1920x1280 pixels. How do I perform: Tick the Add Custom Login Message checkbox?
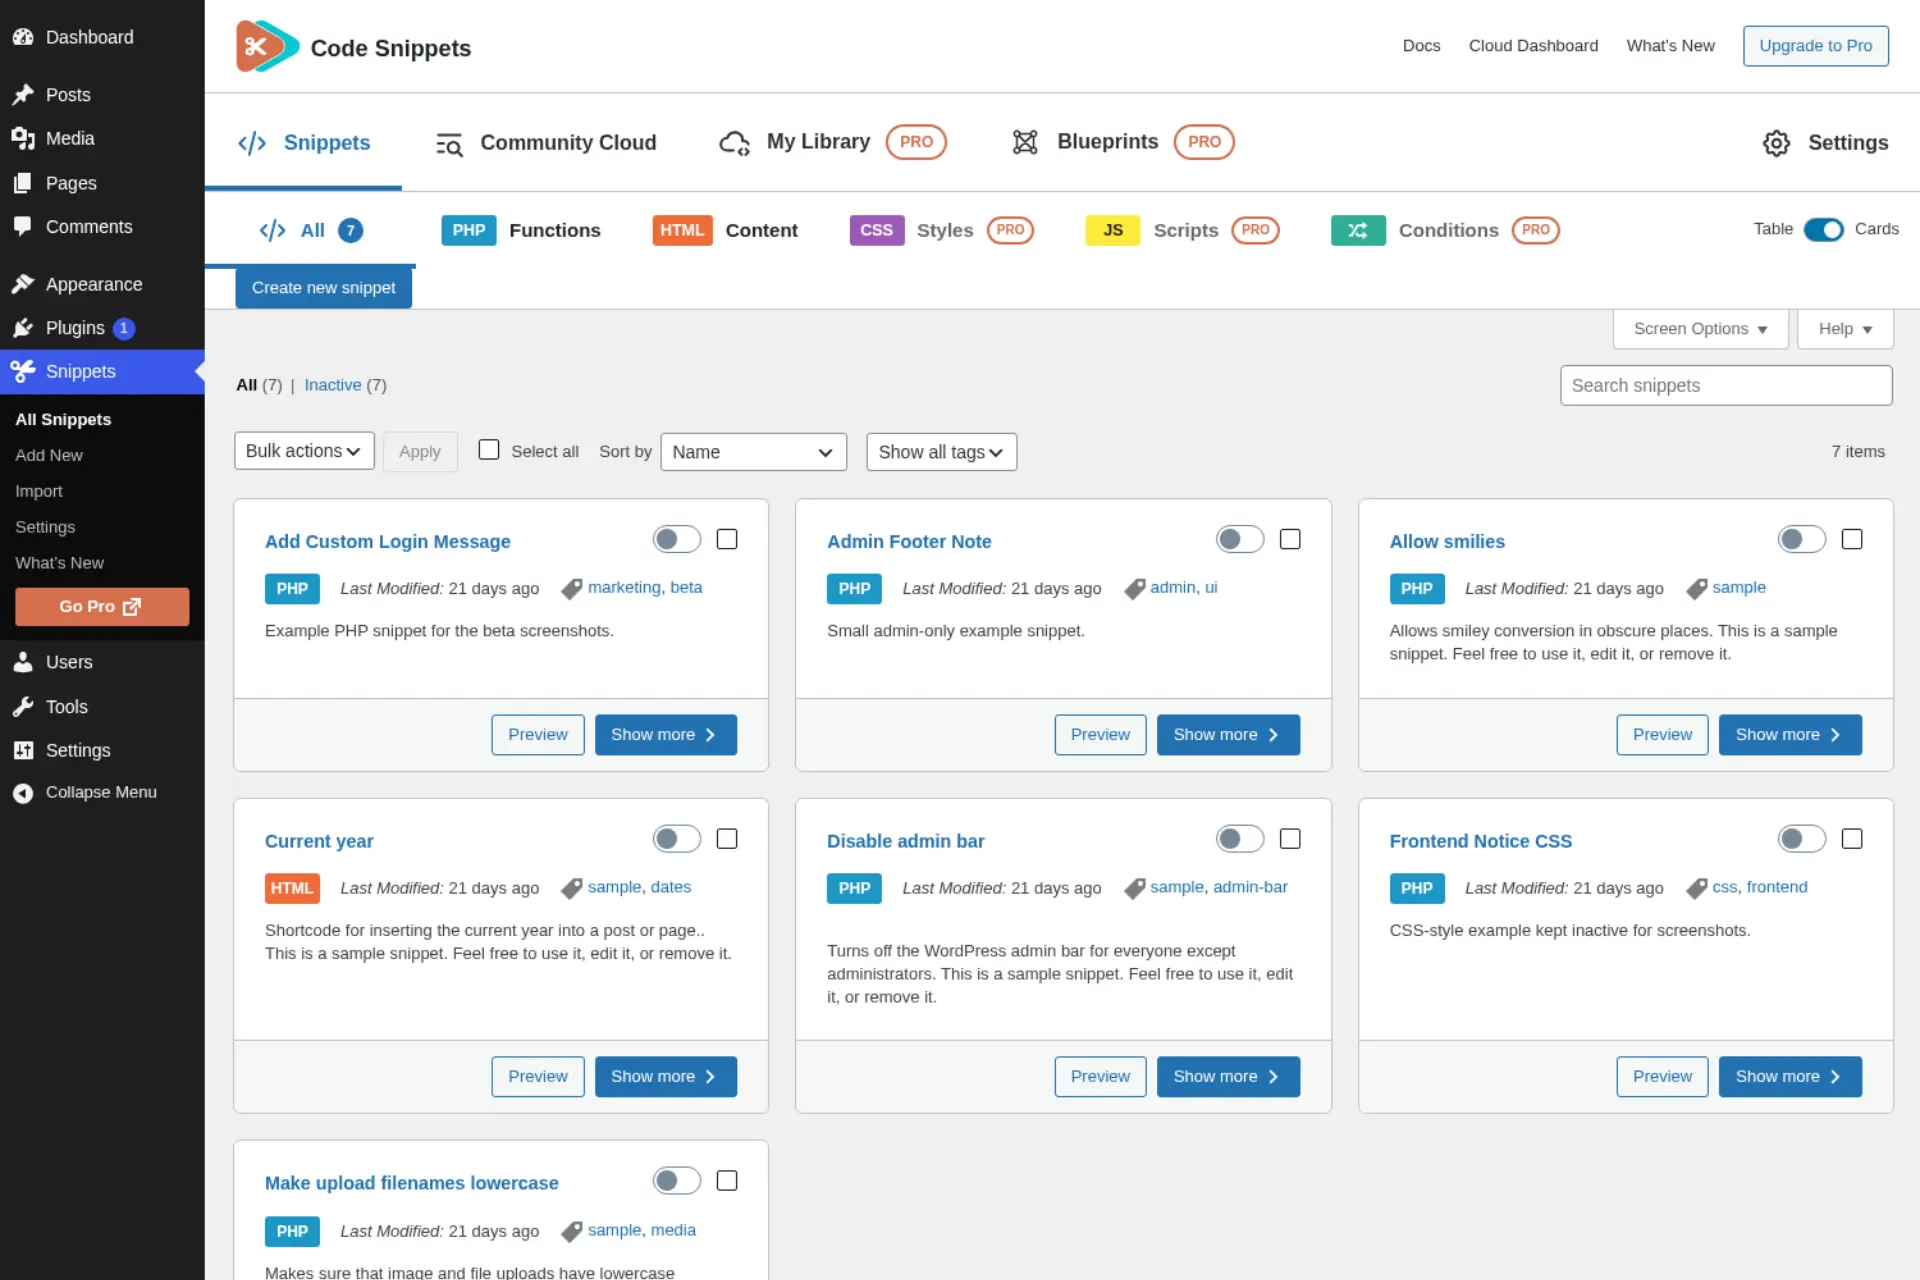[x=727, y=539]
